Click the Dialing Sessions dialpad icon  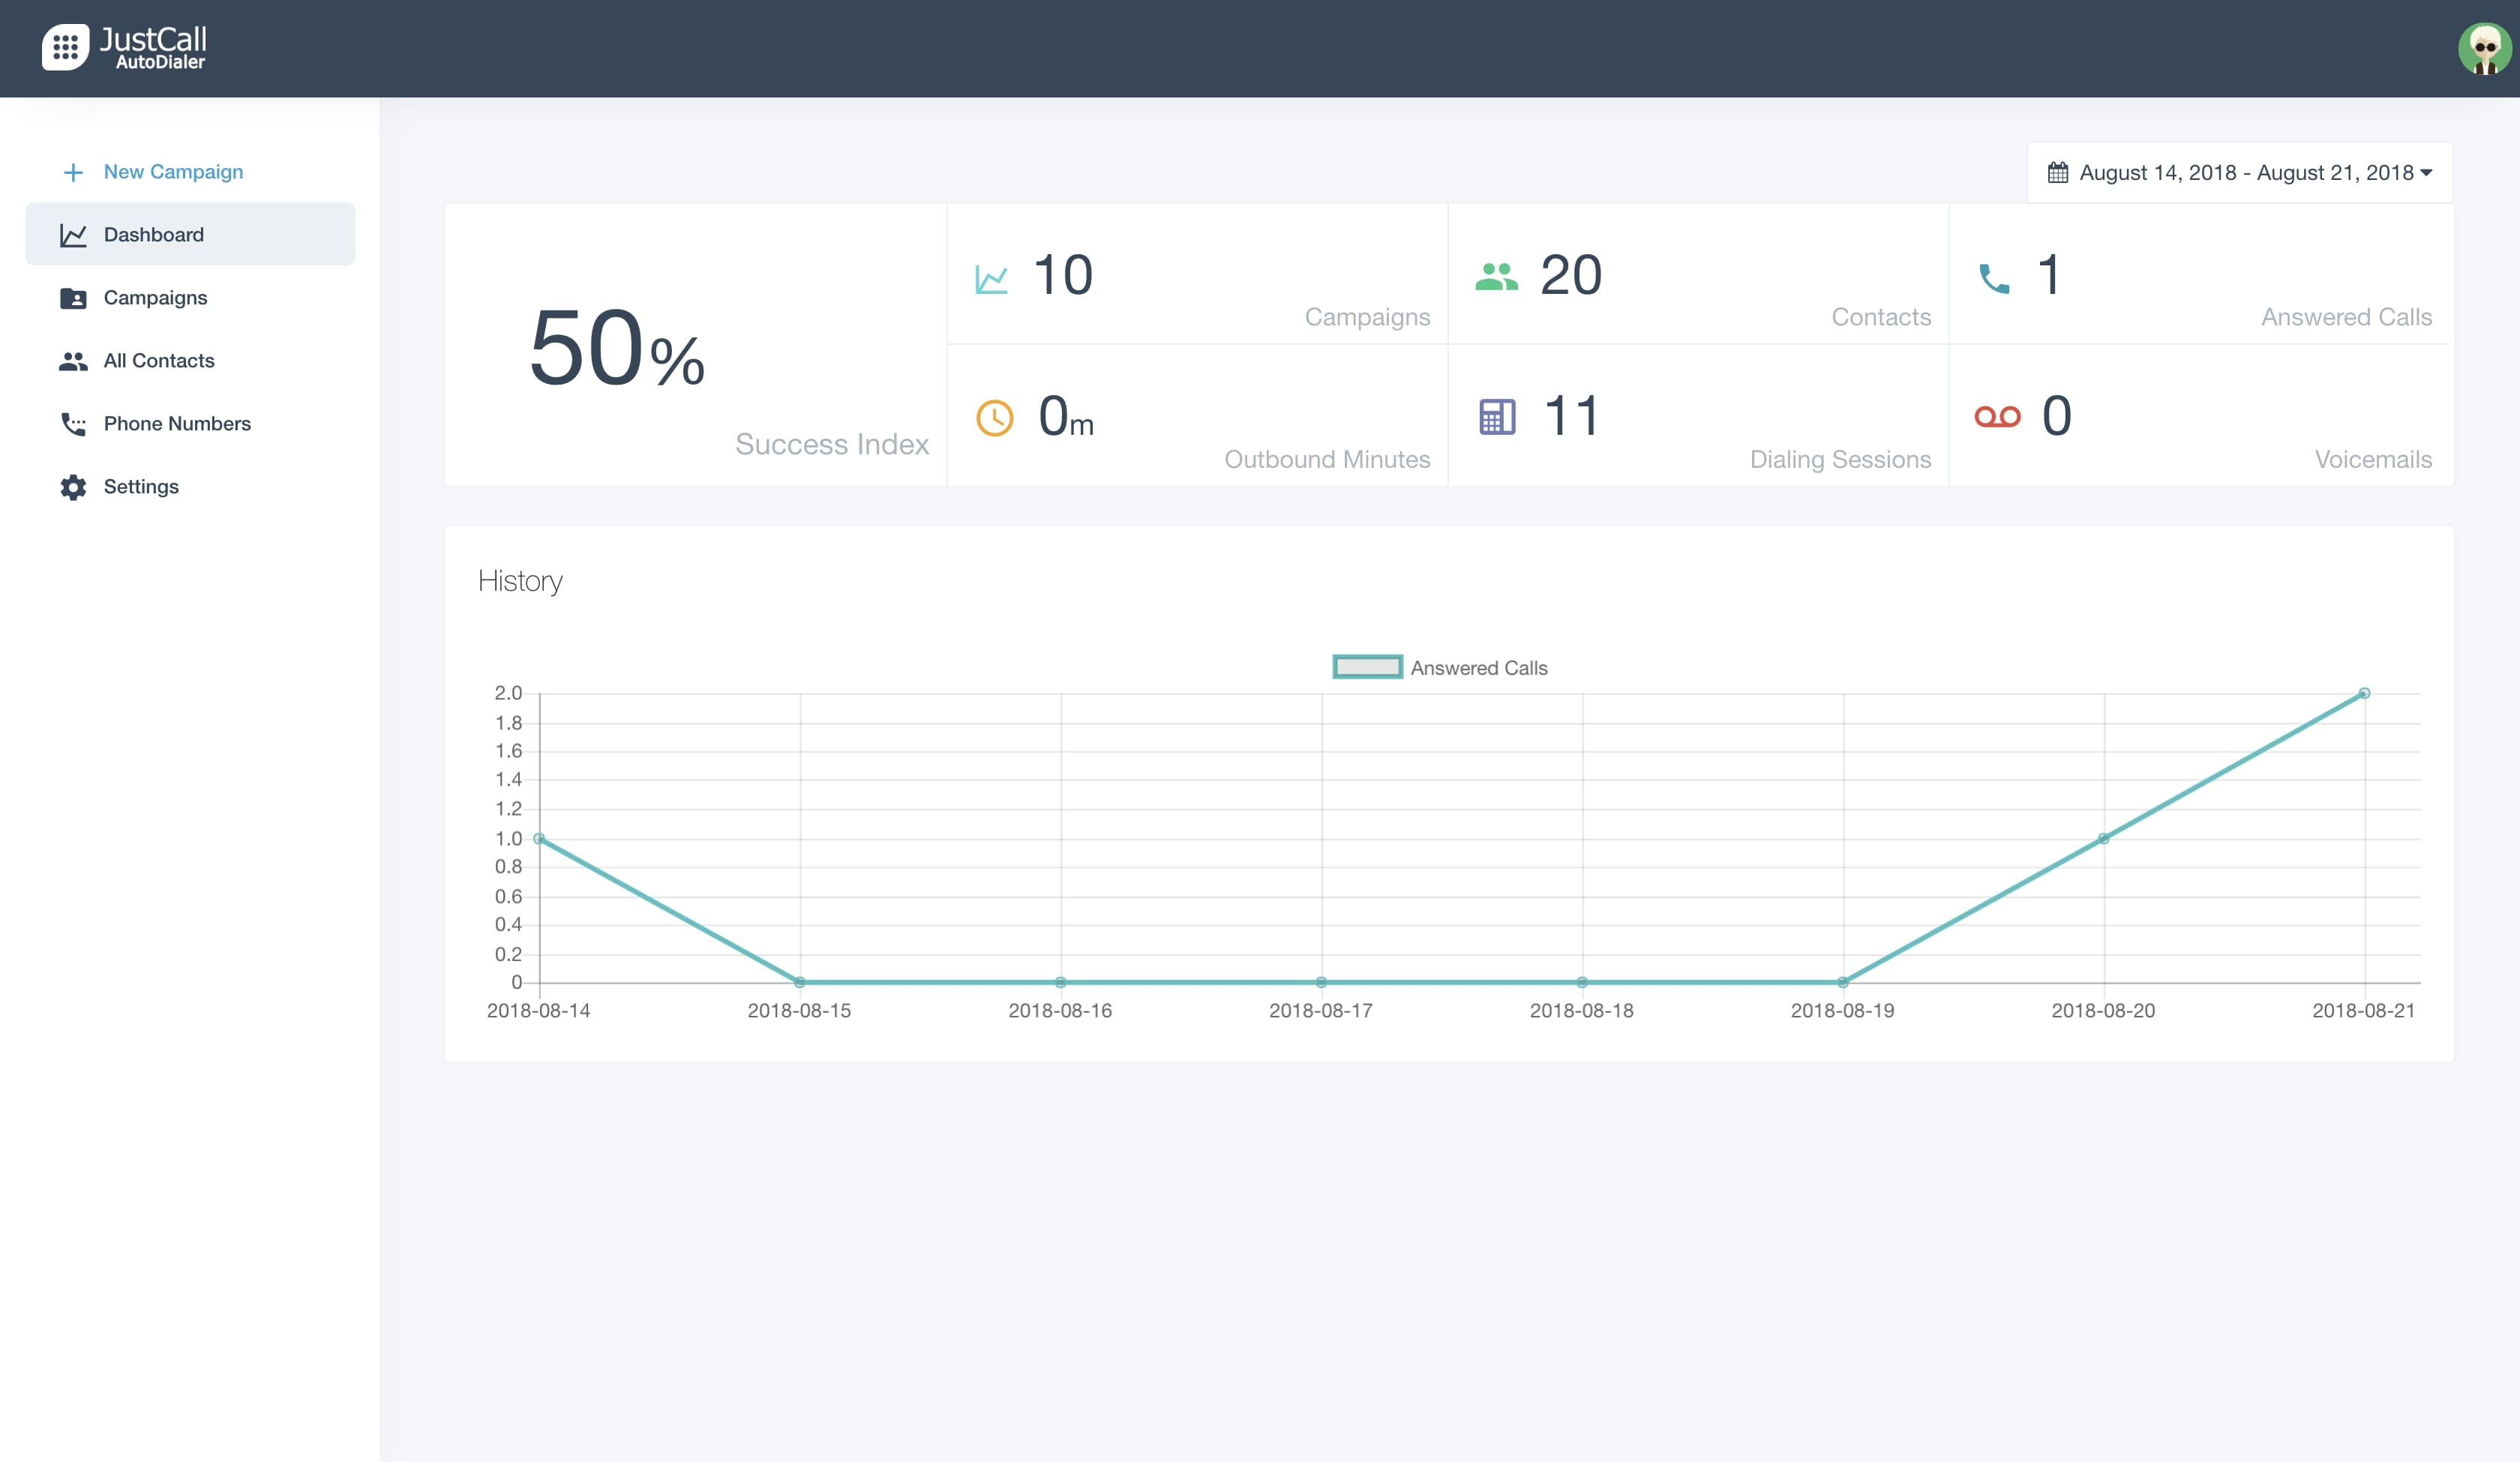point(1497,417)
